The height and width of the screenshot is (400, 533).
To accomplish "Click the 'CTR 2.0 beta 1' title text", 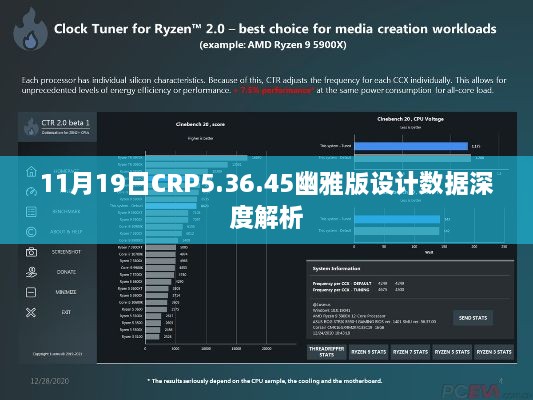I will pos(65,123).
